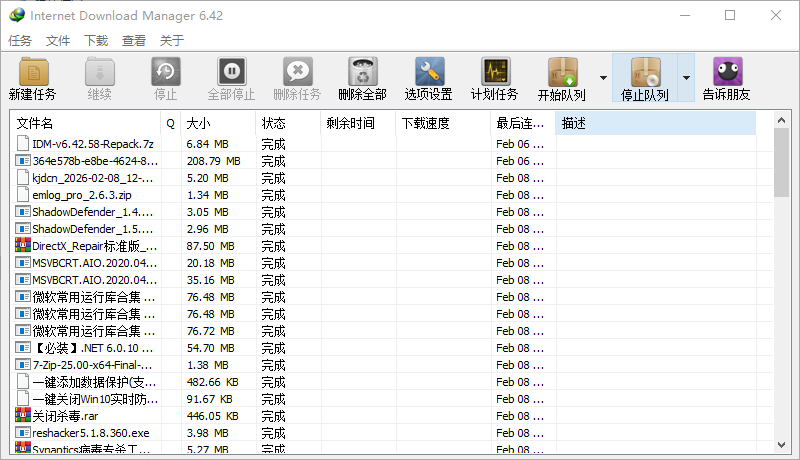The width and height of the screenshot is (800, 460).
Task: Click the 停止队列 (stop queue) icon
Action: coord(645,74)
